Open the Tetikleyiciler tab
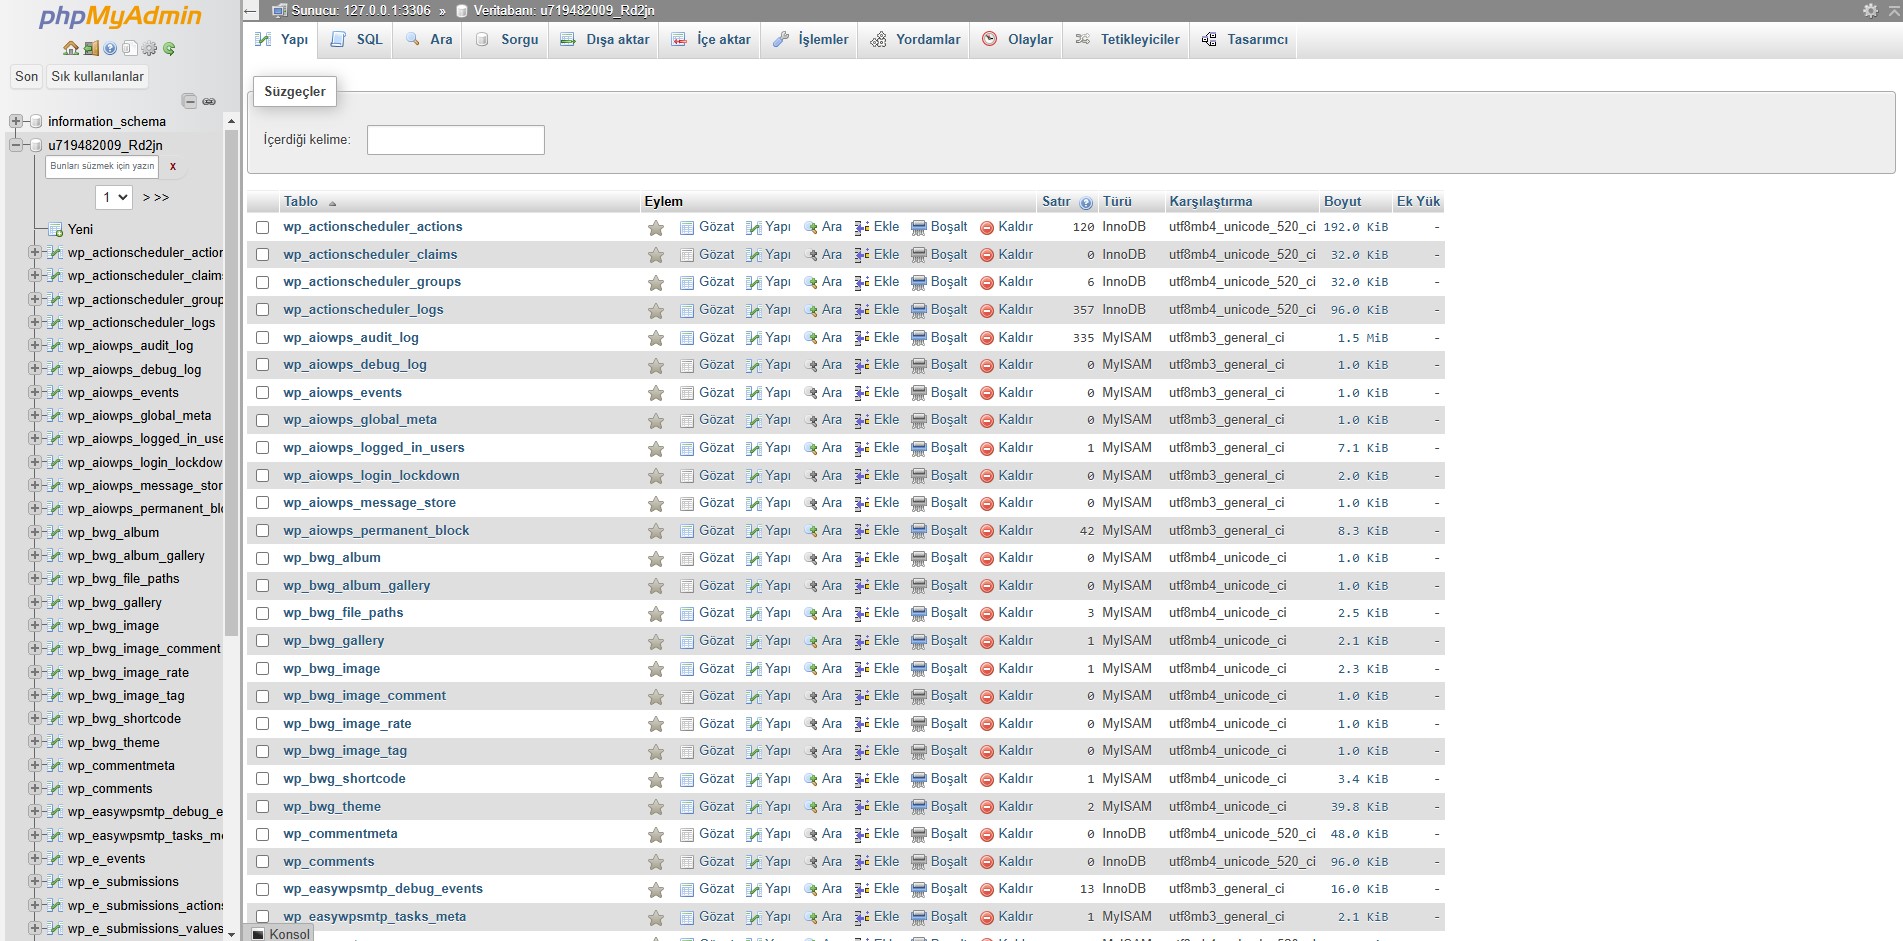Image resolution: width=1903 pixels, height=941 pixels. (1127, 40)
